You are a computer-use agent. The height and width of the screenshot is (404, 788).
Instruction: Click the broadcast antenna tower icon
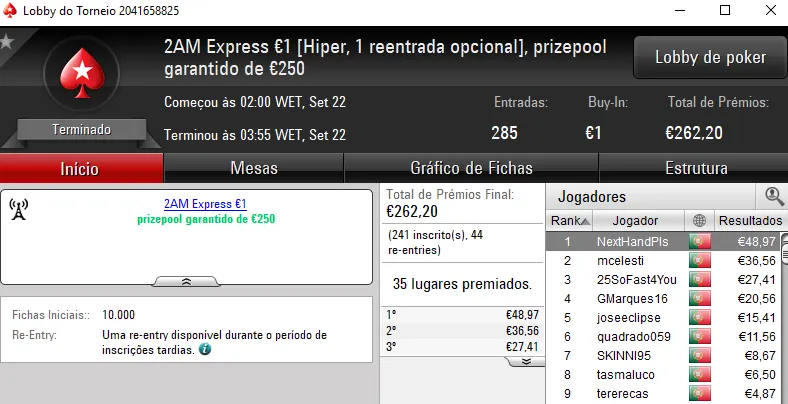pyautogui.click(x=18, y=209)
